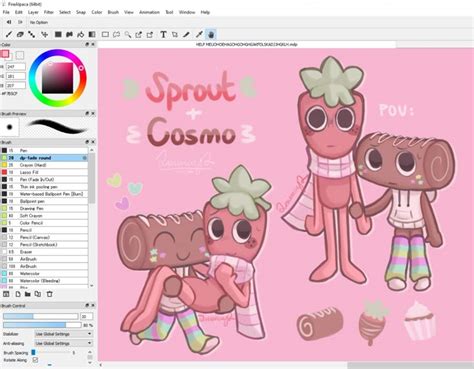Click the saturation square in color wheel
Image resolution: width=474 pixels, height=369 pixels.
(x=57, y=78)
